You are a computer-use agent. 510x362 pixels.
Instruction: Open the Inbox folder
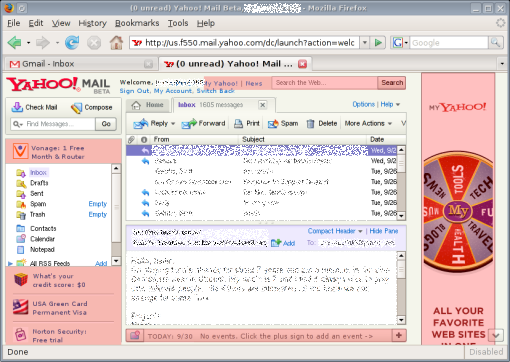38,172
